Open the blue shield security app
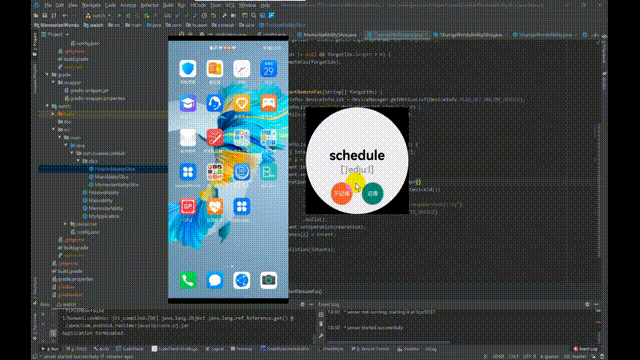640x360 pixels. point(188,69)
